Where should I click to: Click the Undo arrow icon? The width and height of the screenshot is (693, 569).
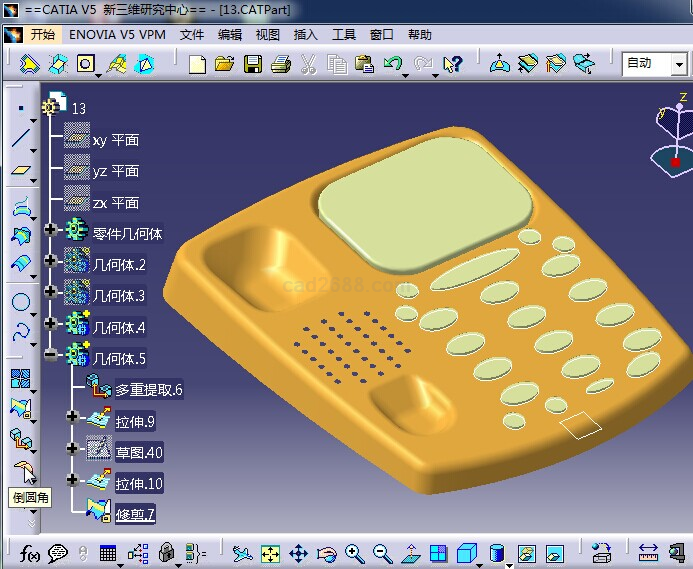(392, 64)
